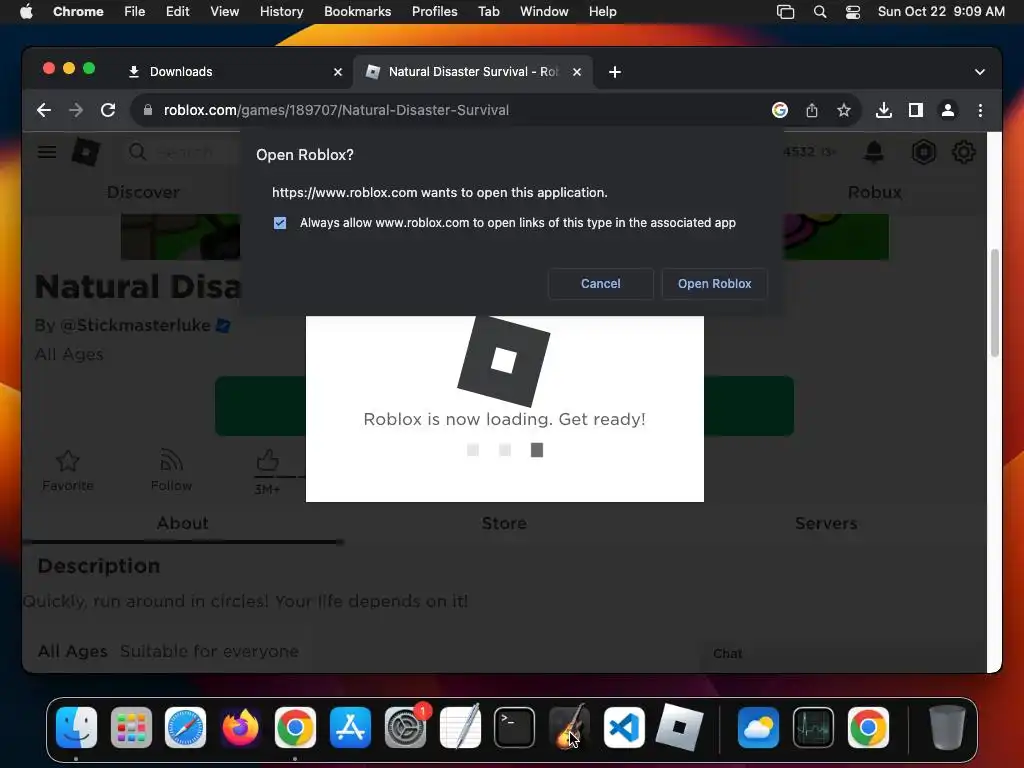
Task: Close the Natural Disaster Survival tab
Action: 577,72
